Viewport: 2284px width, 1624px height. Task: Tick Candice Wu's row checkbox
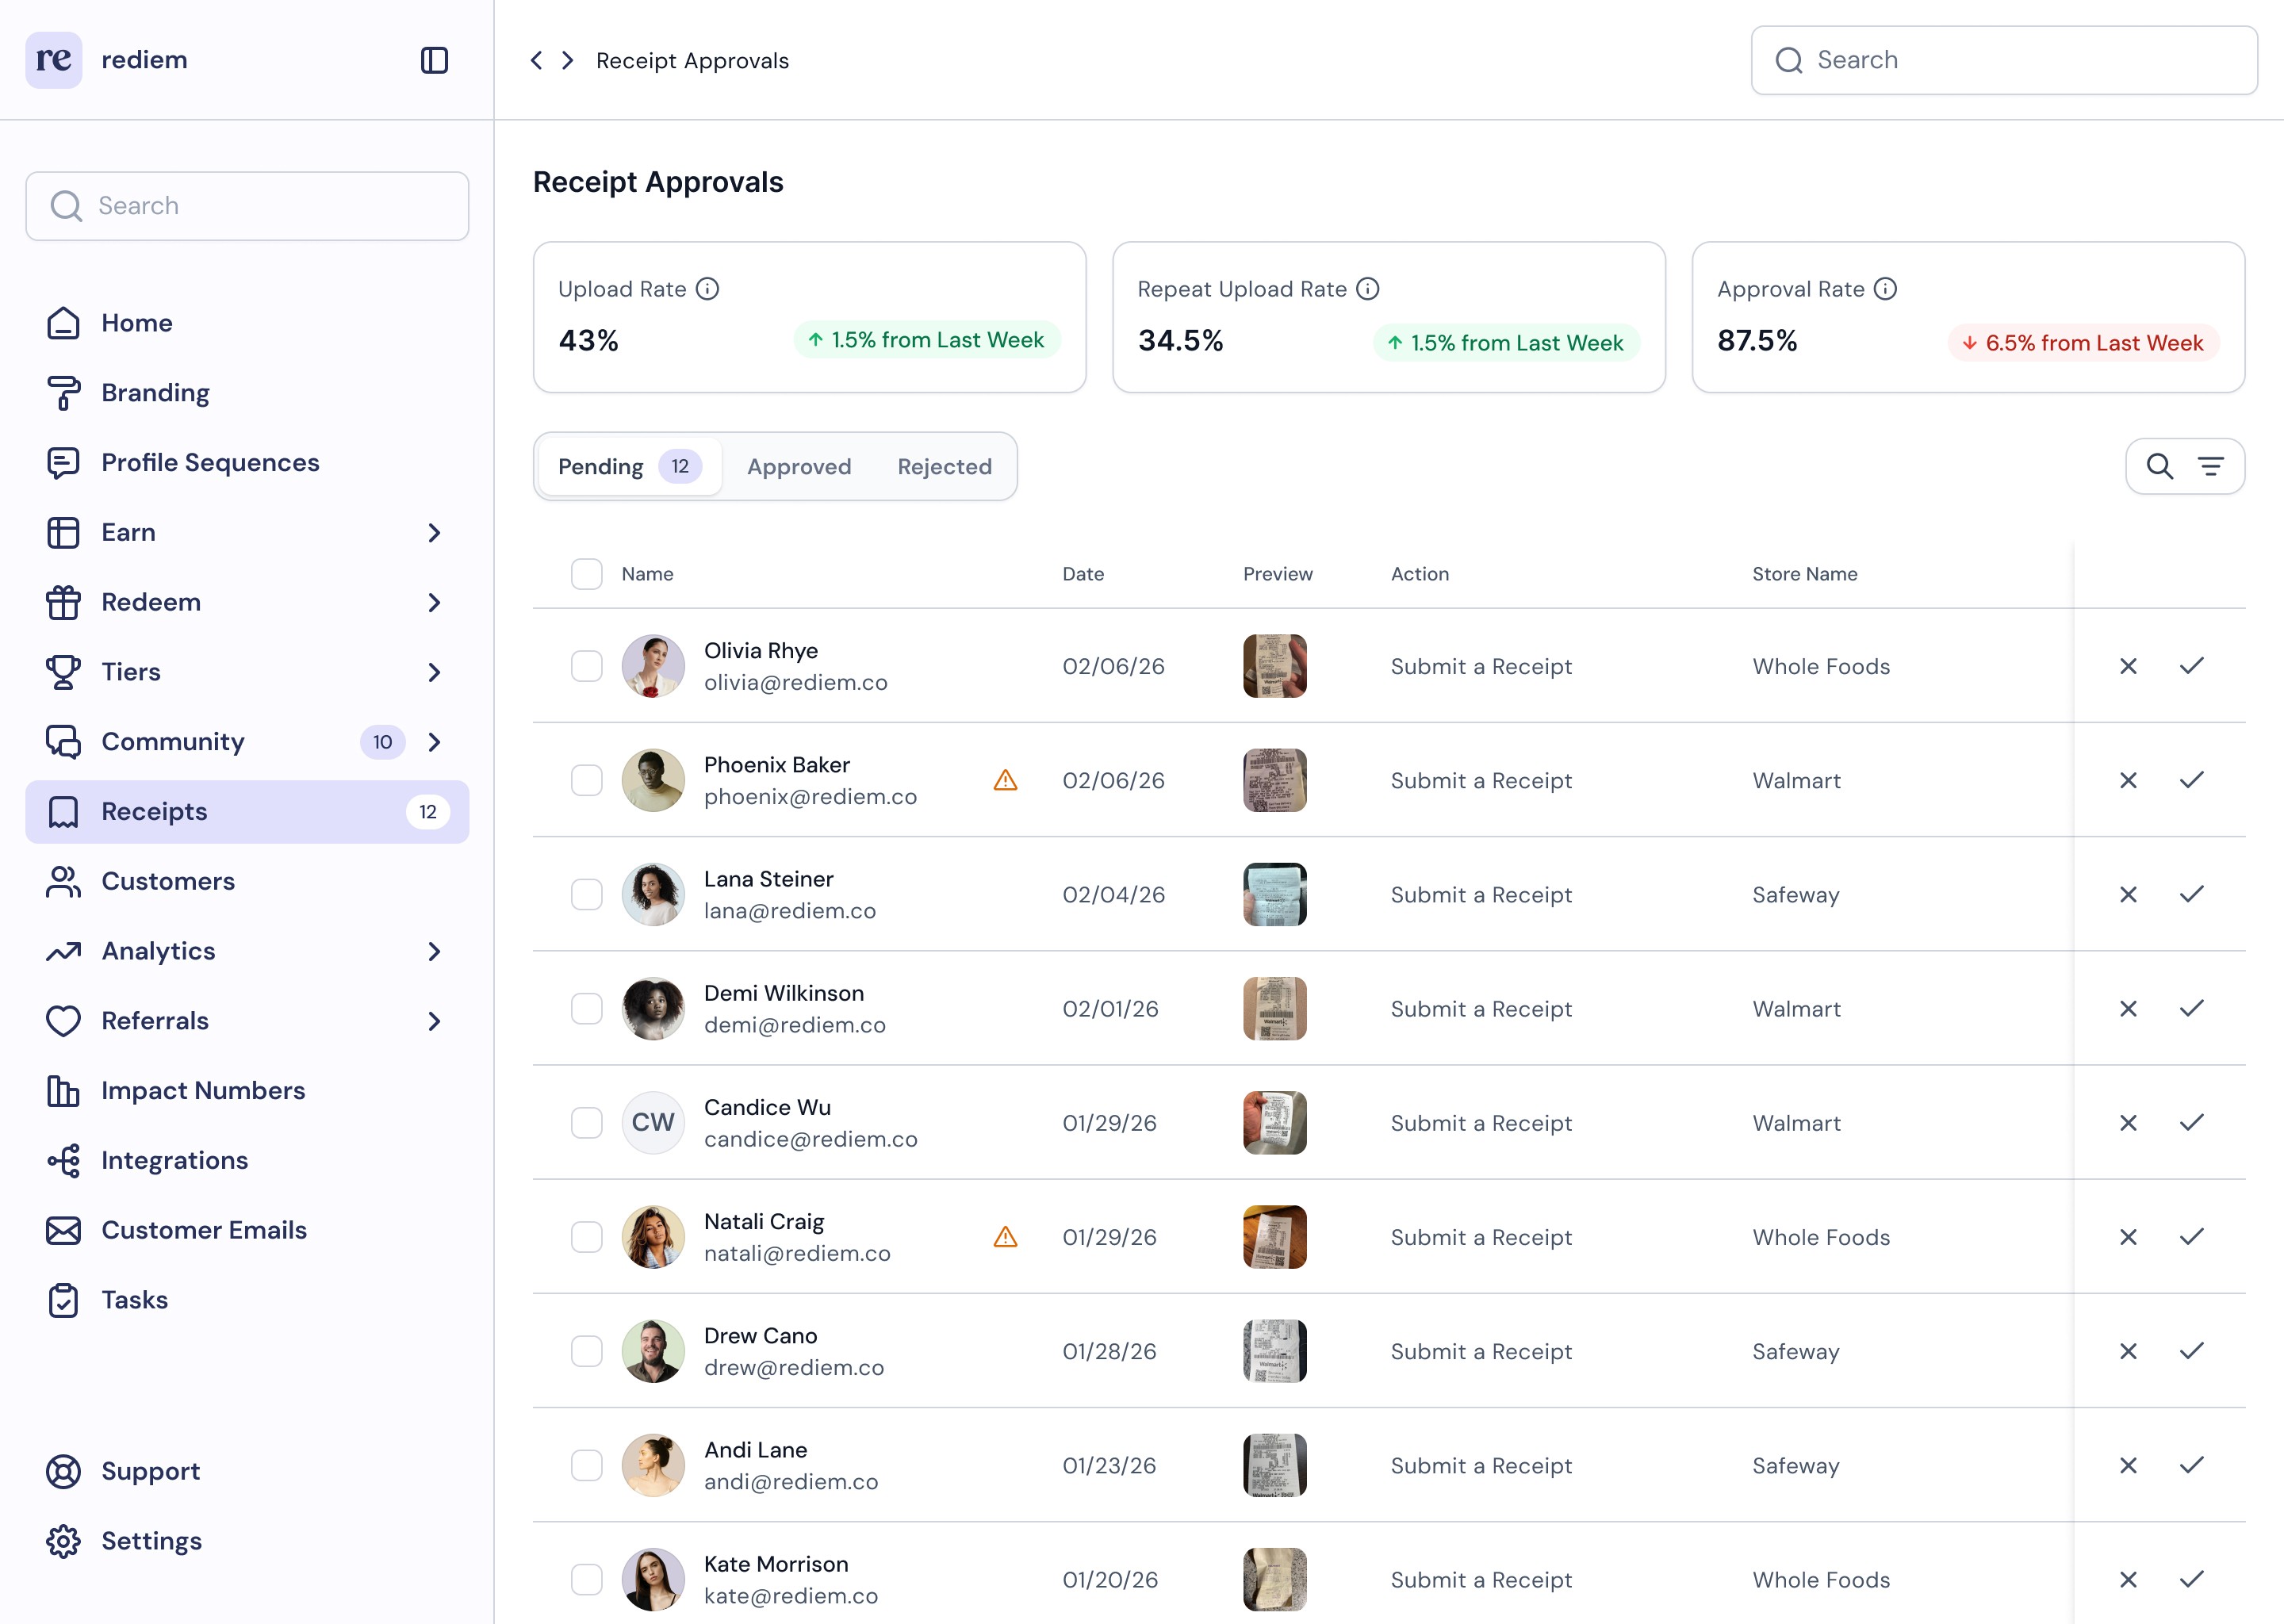pyautogui.click(x=586, y=1123)
